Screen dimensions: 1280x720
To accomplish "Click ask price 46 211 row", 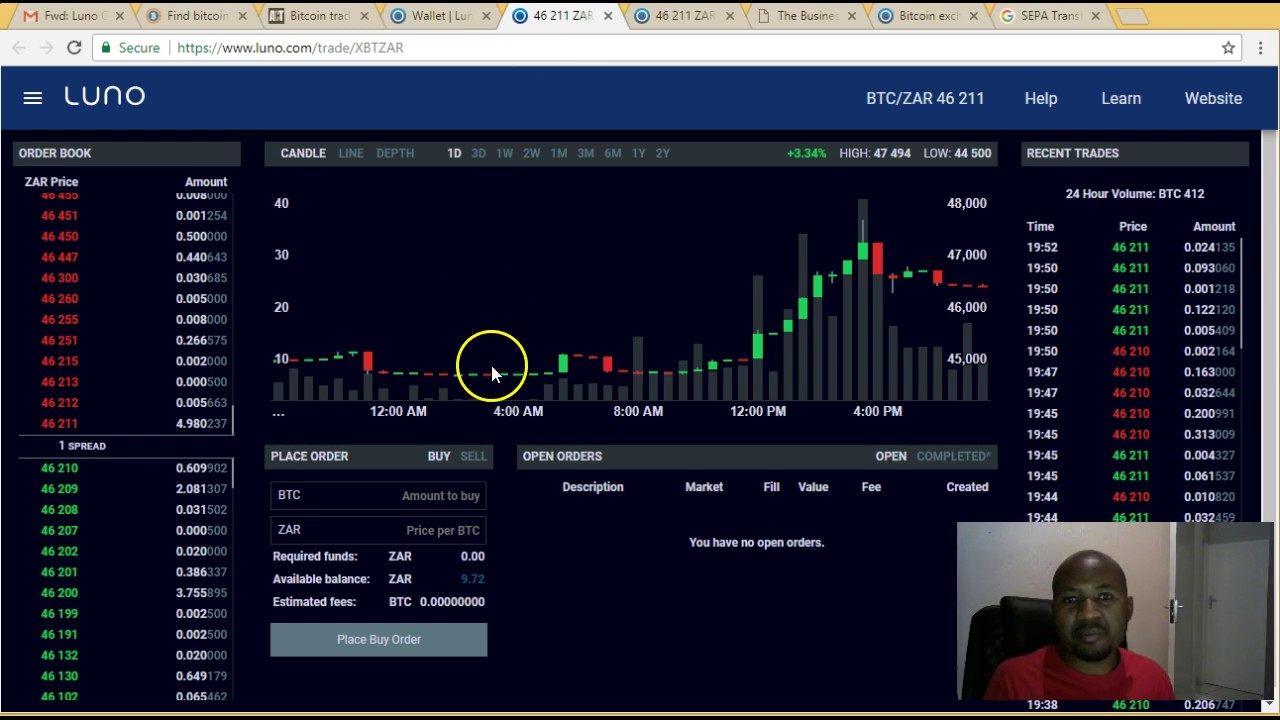I will [126, 423].
